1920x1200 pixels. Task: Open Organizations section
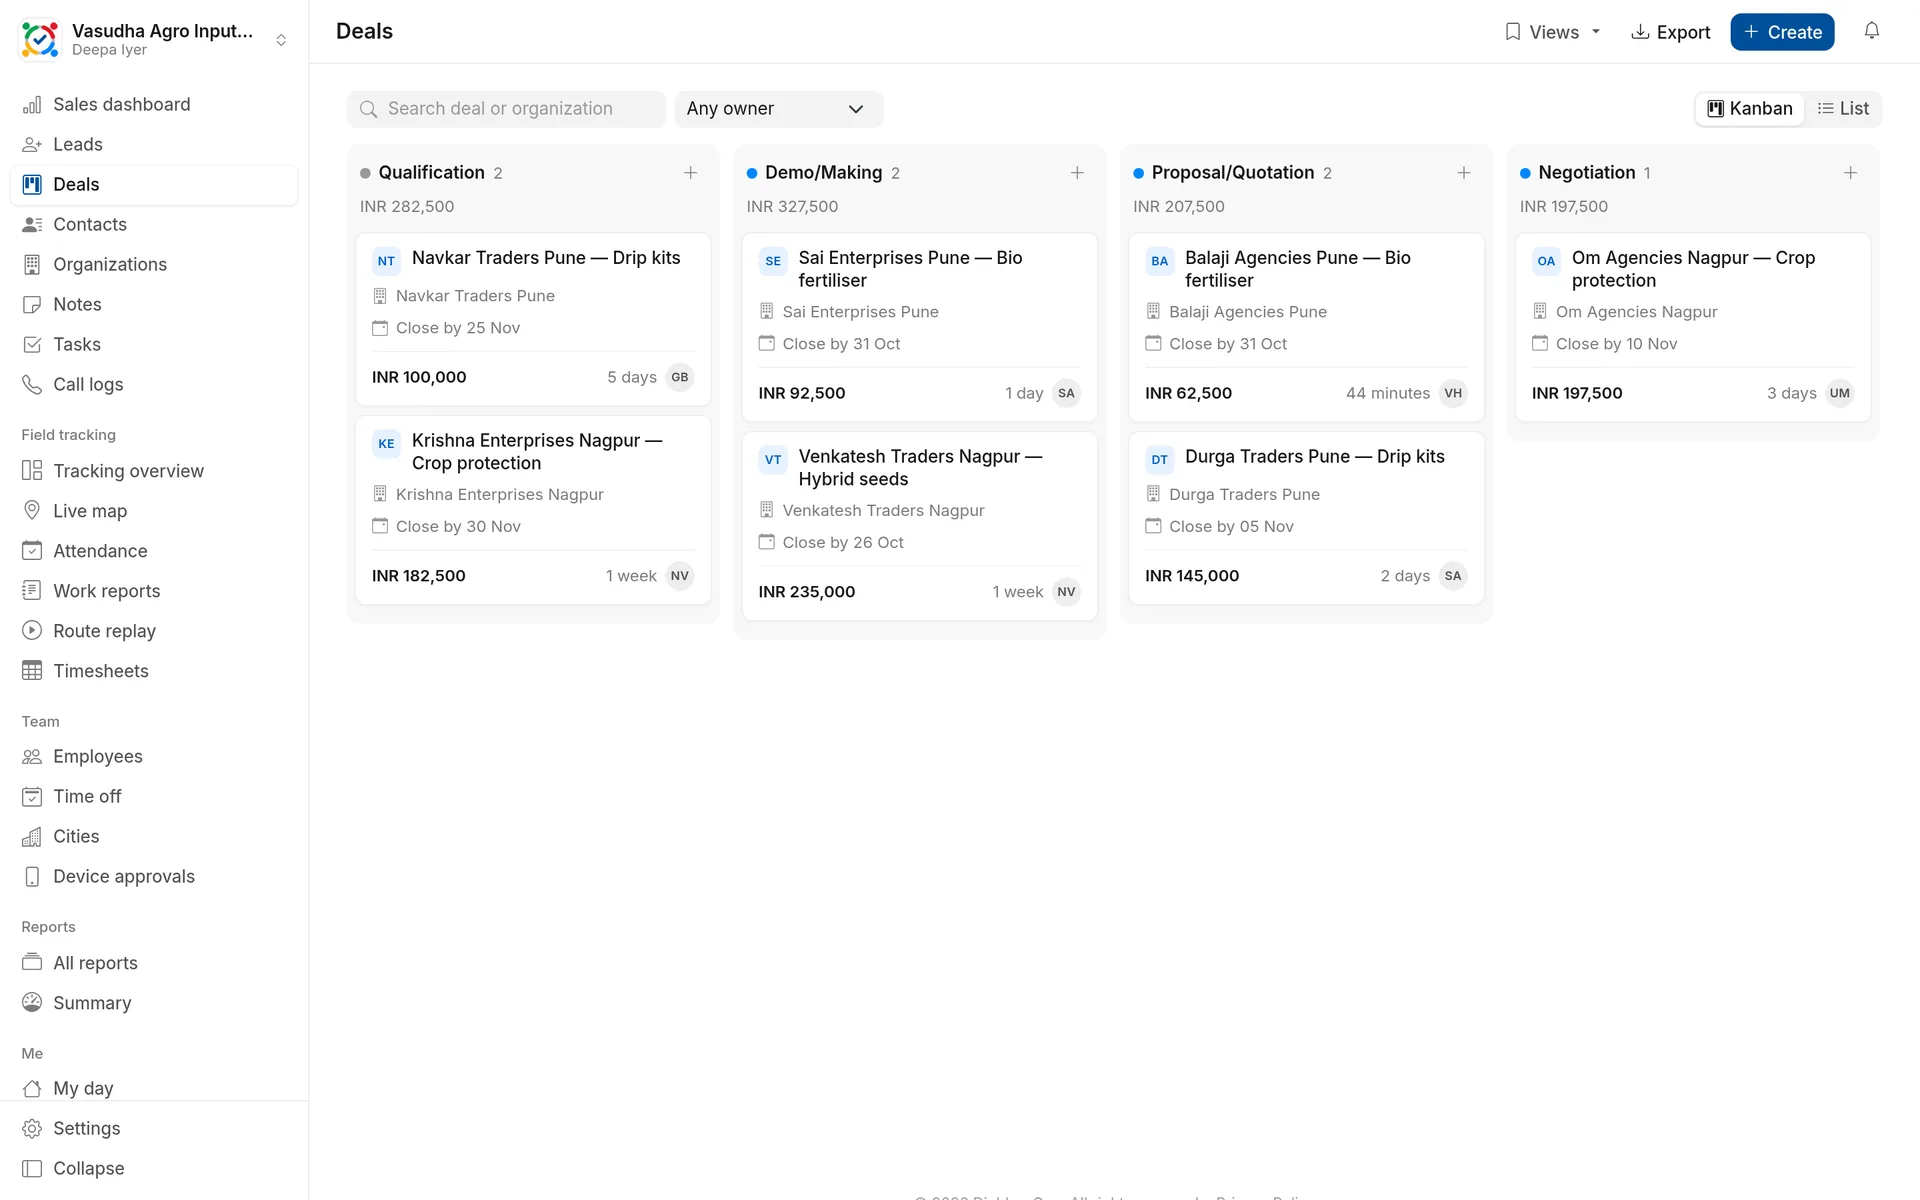pyautogui.click(x=154, y=264)
